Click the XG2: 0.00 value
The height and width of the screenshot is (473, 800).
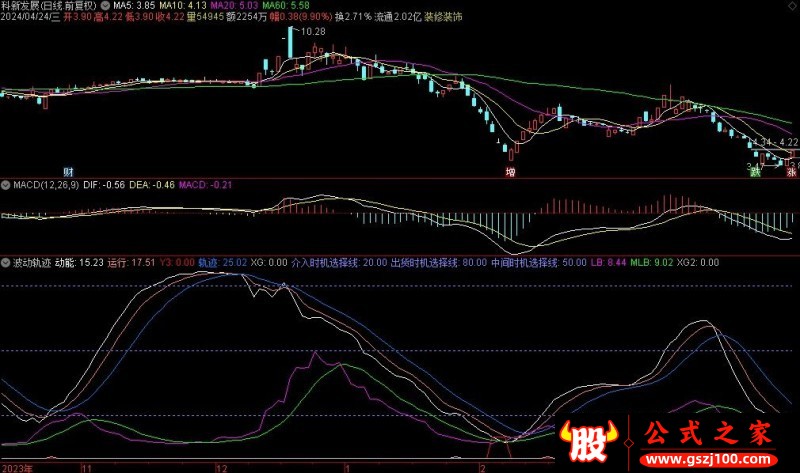[x=698, y=263]
